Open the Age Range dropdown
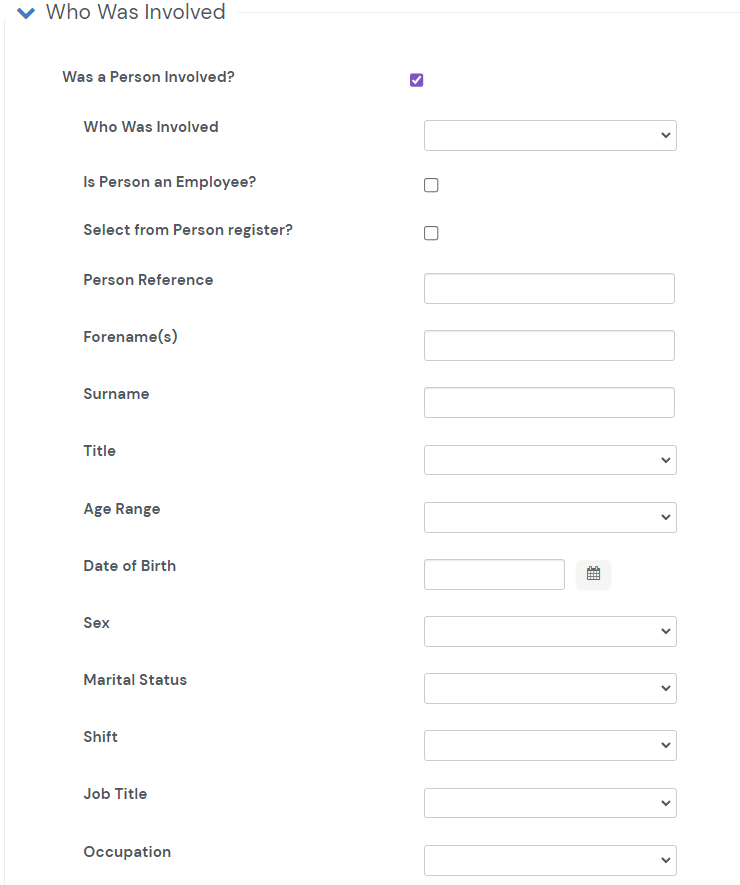 (x=550, y=517)
